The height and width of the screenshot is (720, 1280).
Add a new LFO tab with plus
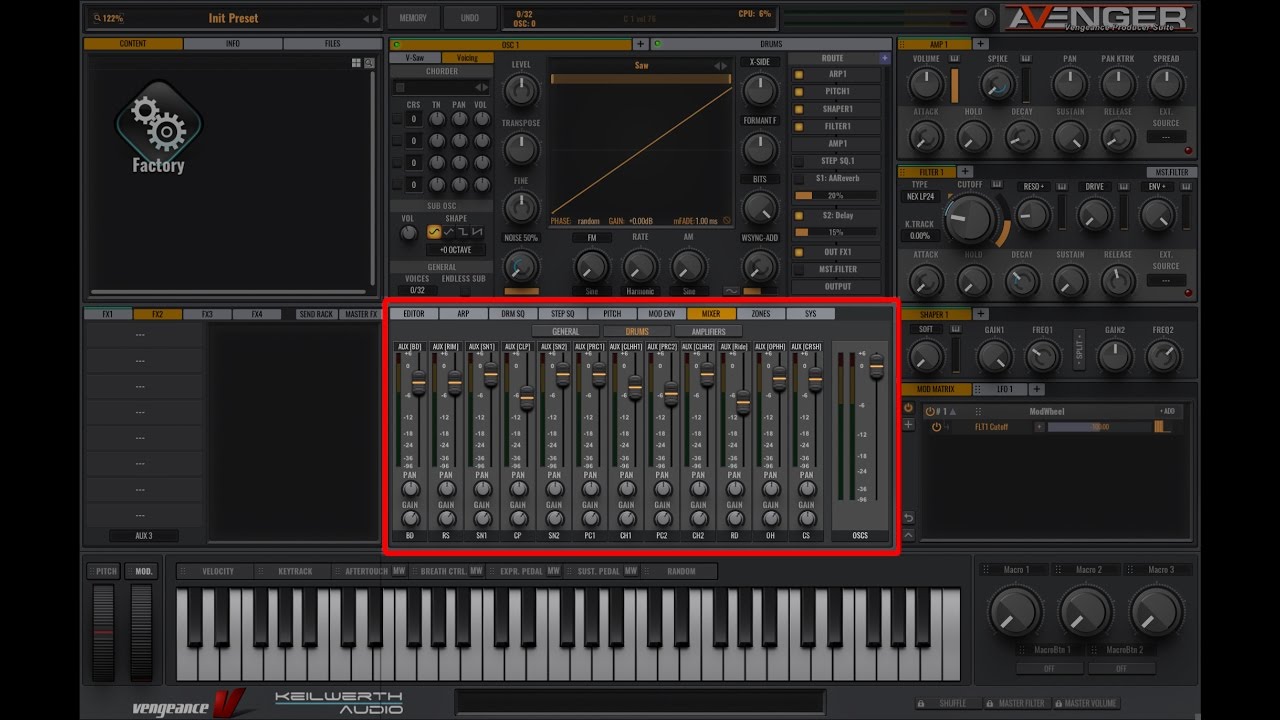click(1037, 389)
